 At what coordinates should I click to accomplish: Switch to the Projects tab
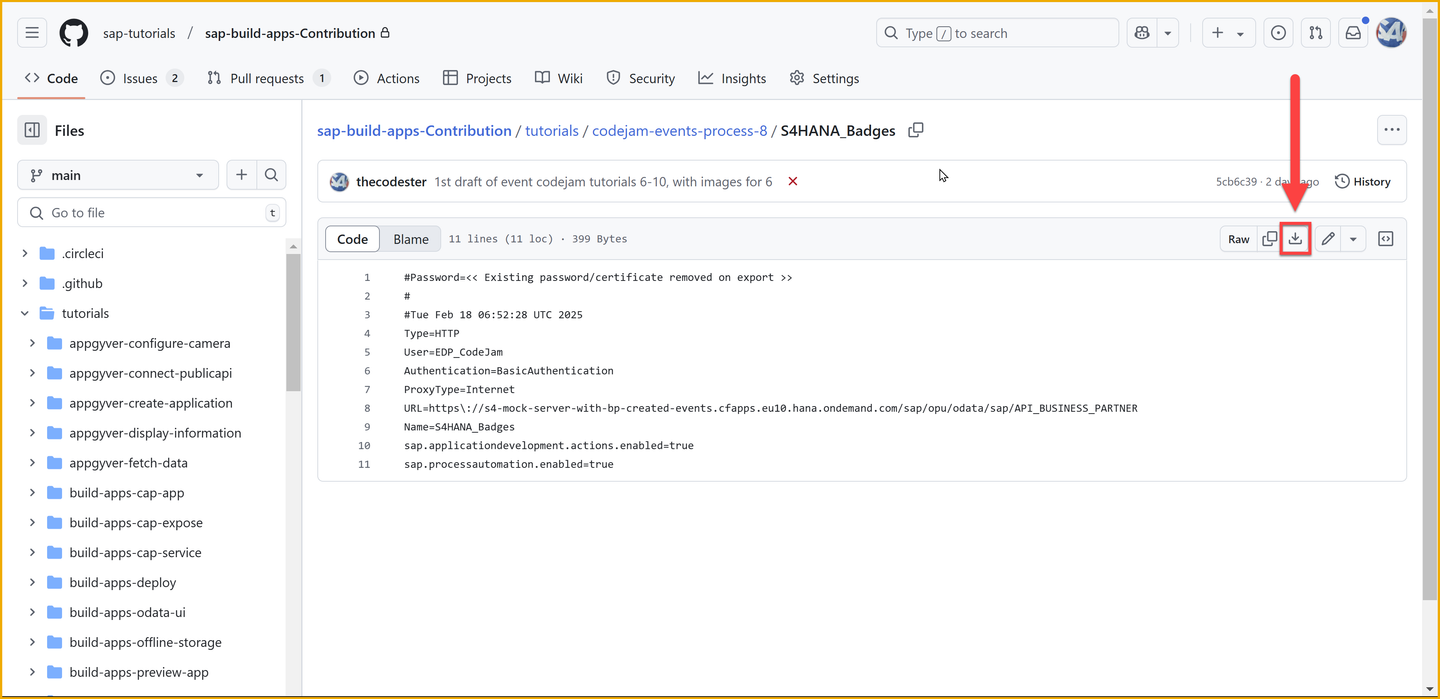(477, 78)
